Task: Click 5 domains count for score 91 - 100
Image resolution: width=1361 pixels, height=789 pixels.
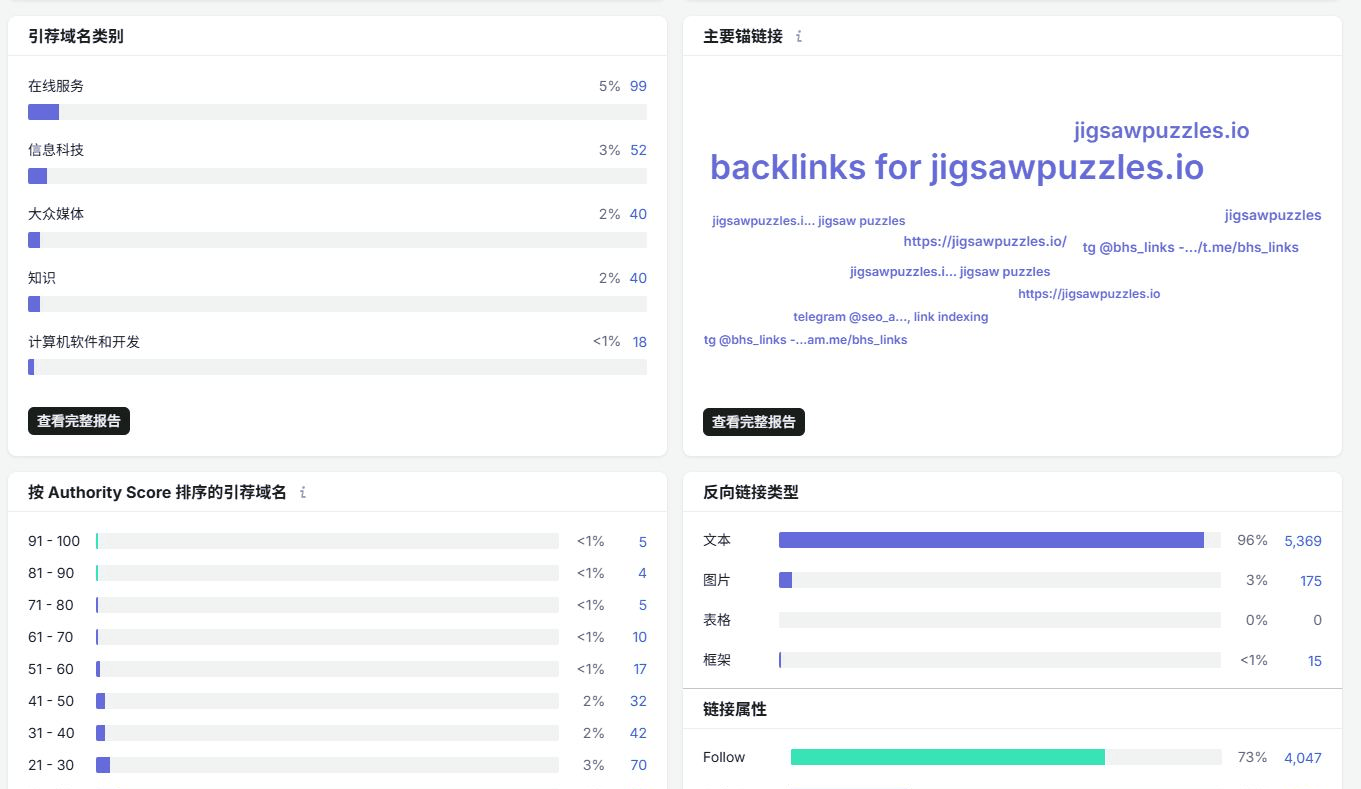Action: click(643, 542)
